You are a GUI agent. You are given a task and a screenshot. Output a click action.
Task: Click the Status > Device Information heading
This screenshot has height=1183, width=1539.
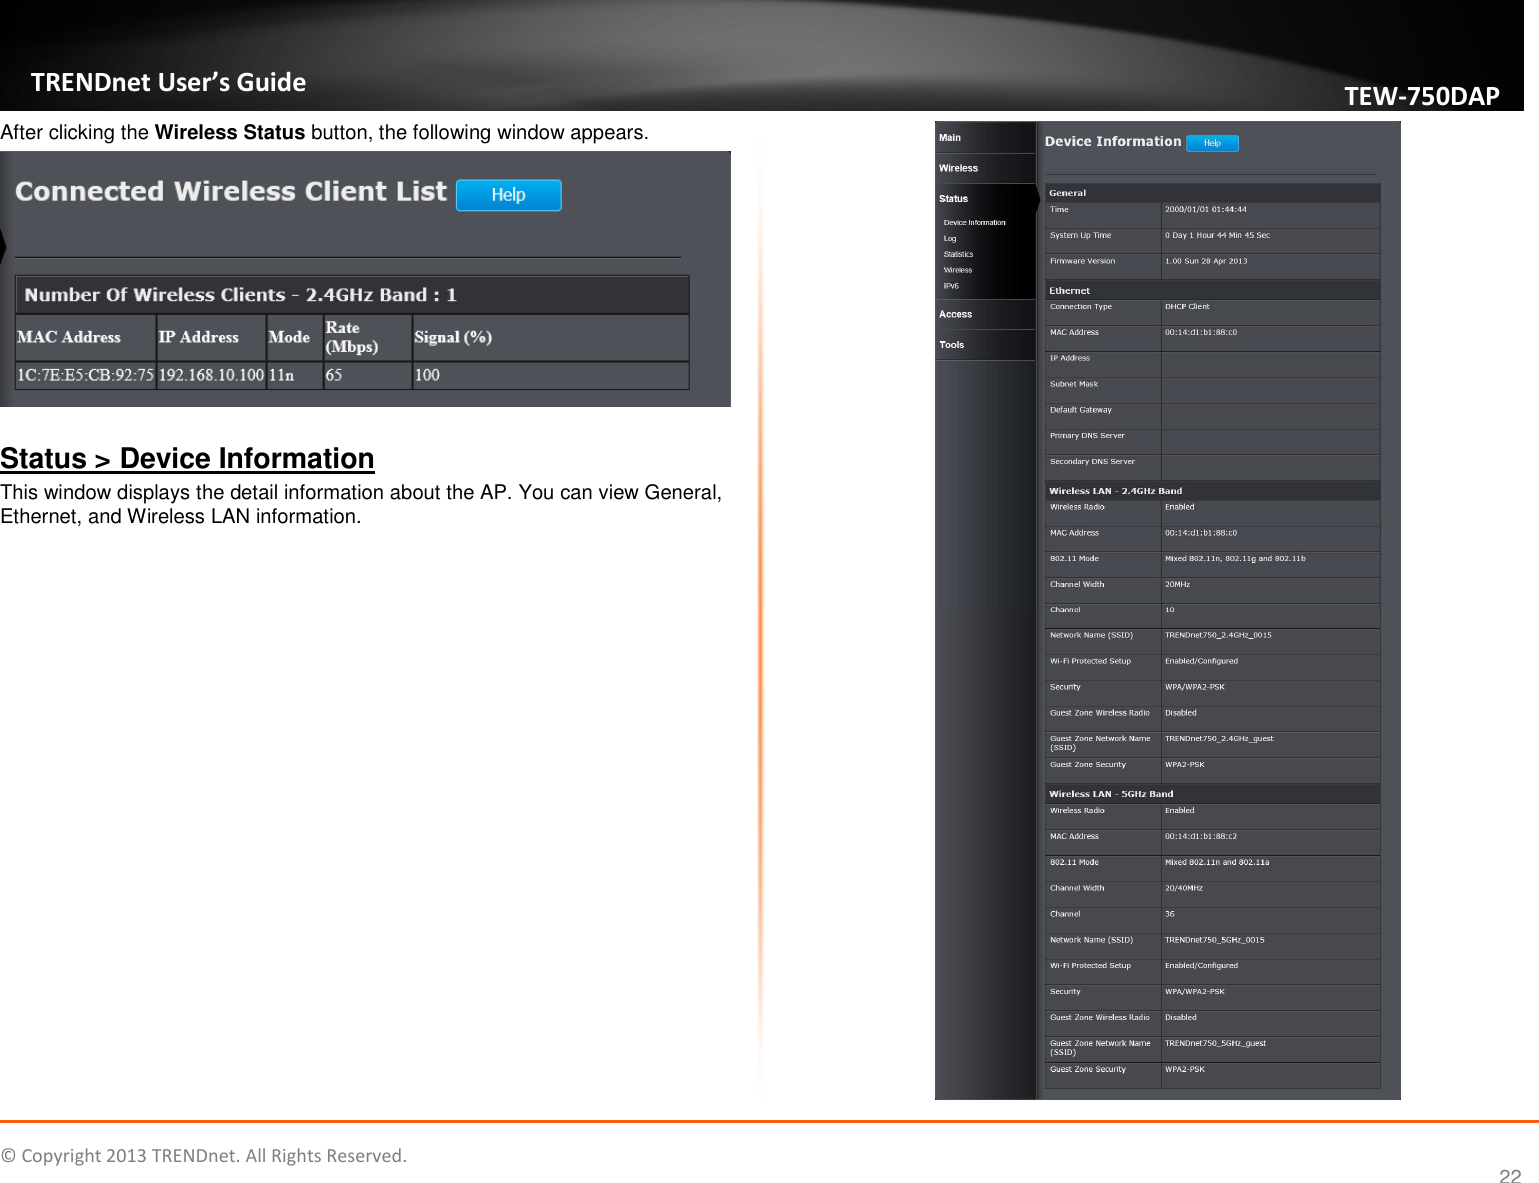(187, 458)
